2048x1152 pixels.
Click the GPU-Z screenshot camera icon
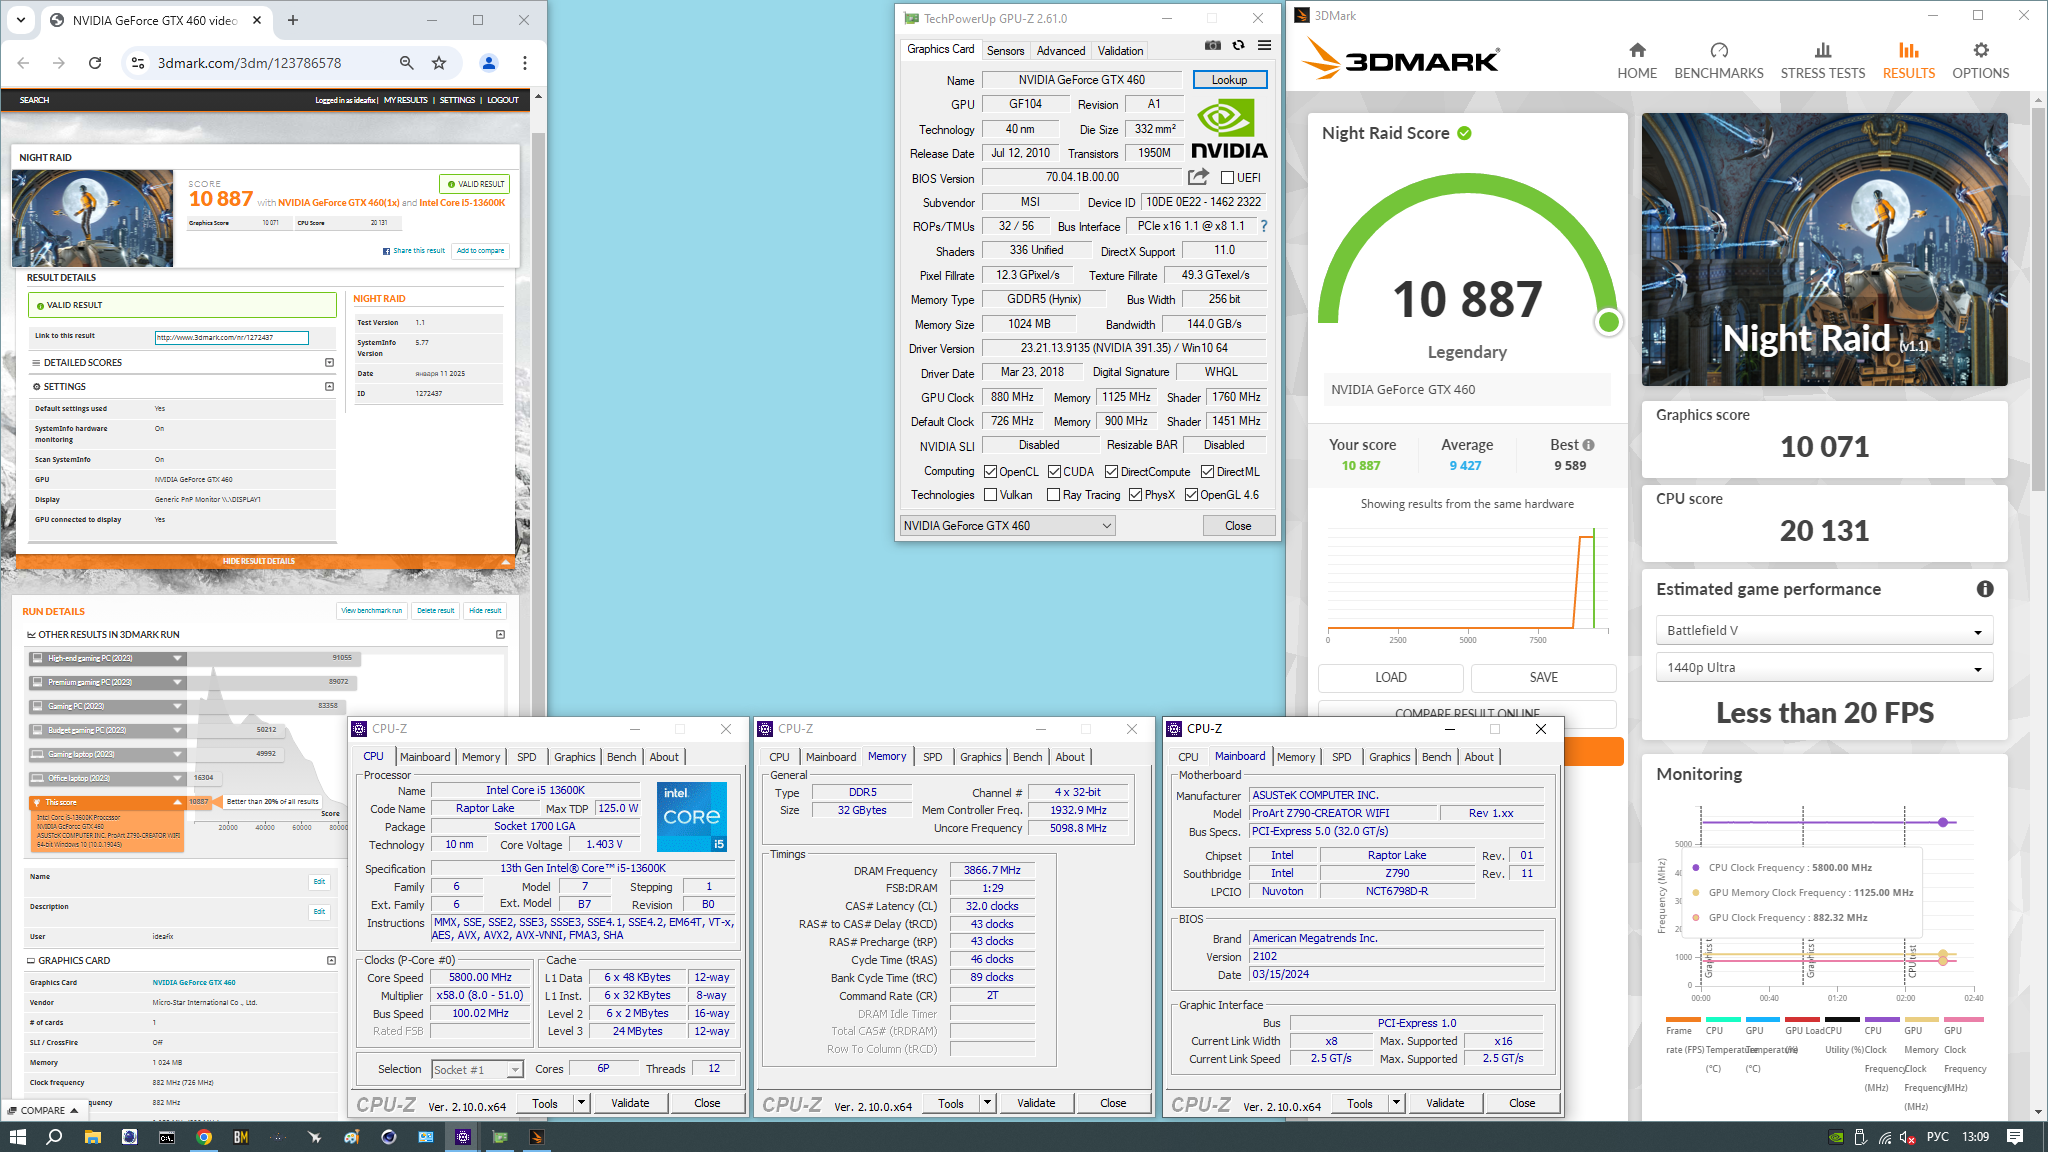tap(1212, 45)
